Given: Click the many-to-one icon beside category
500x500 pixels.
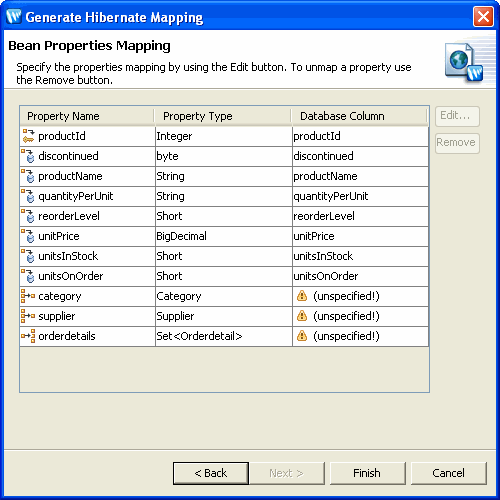Looking at the screenshot, I should [28, 296].
